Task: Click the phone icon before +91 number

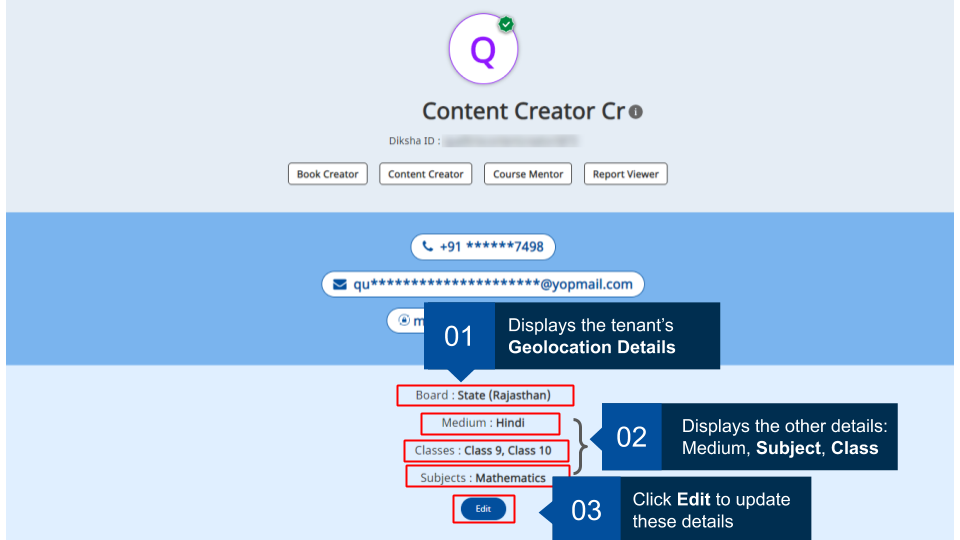Action: point(428,247)
